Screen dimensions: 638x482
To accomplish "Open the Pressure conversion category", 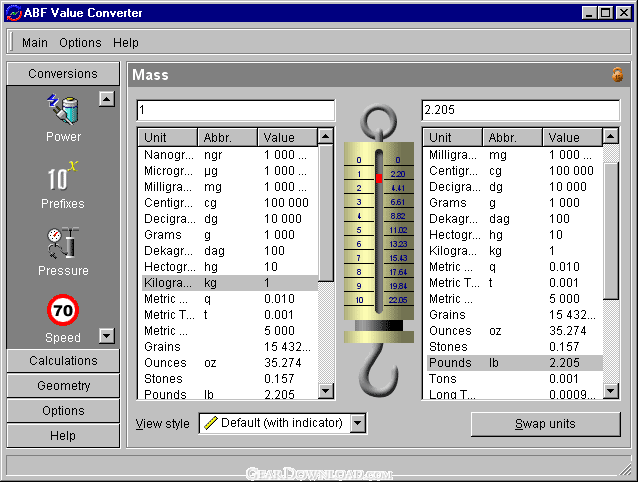I will (x=63, y=252).
